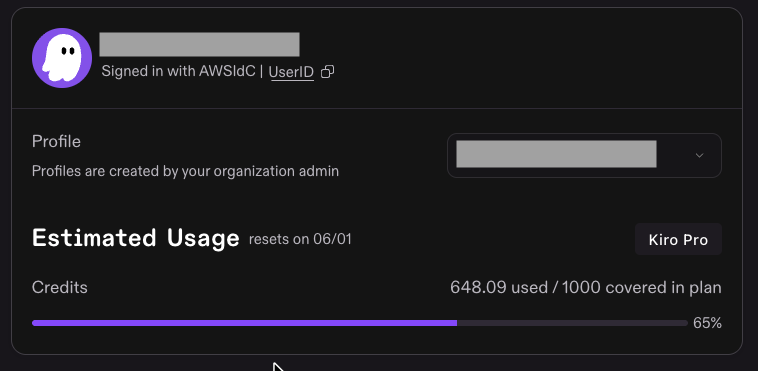Click the Kiro Pro plan badge
Image resolution: width=758 pixels, height=371 pixels.
coord(678,239)
